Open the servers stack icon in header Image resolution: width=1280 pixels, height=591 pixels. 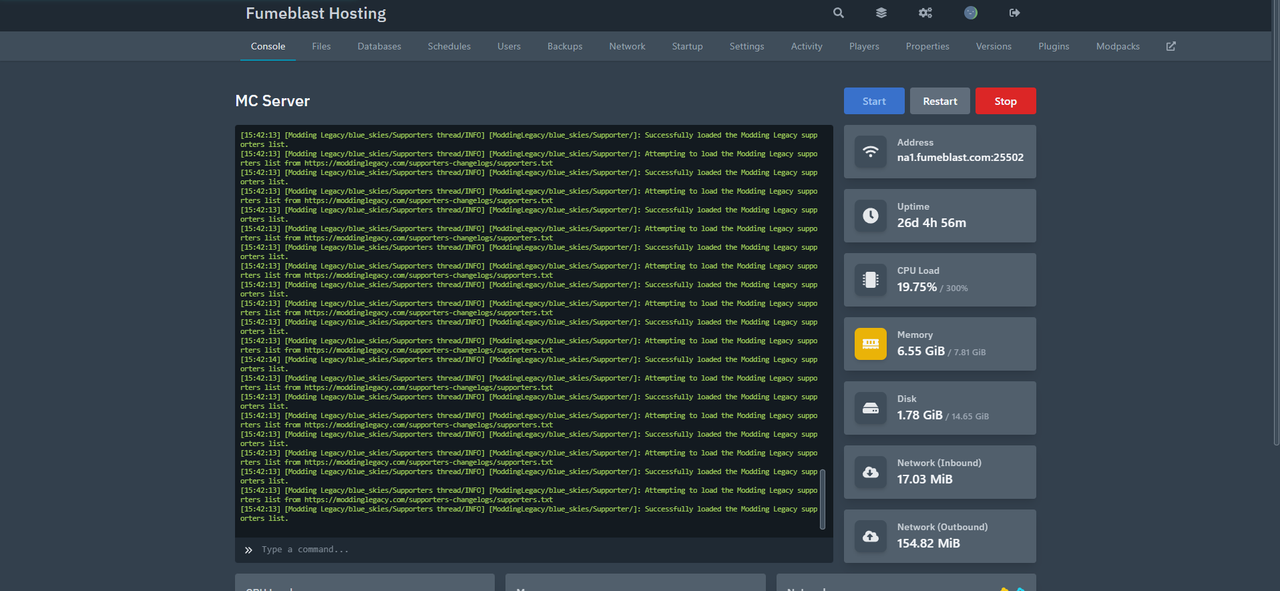pyautogui.click(x=881, y=13)
